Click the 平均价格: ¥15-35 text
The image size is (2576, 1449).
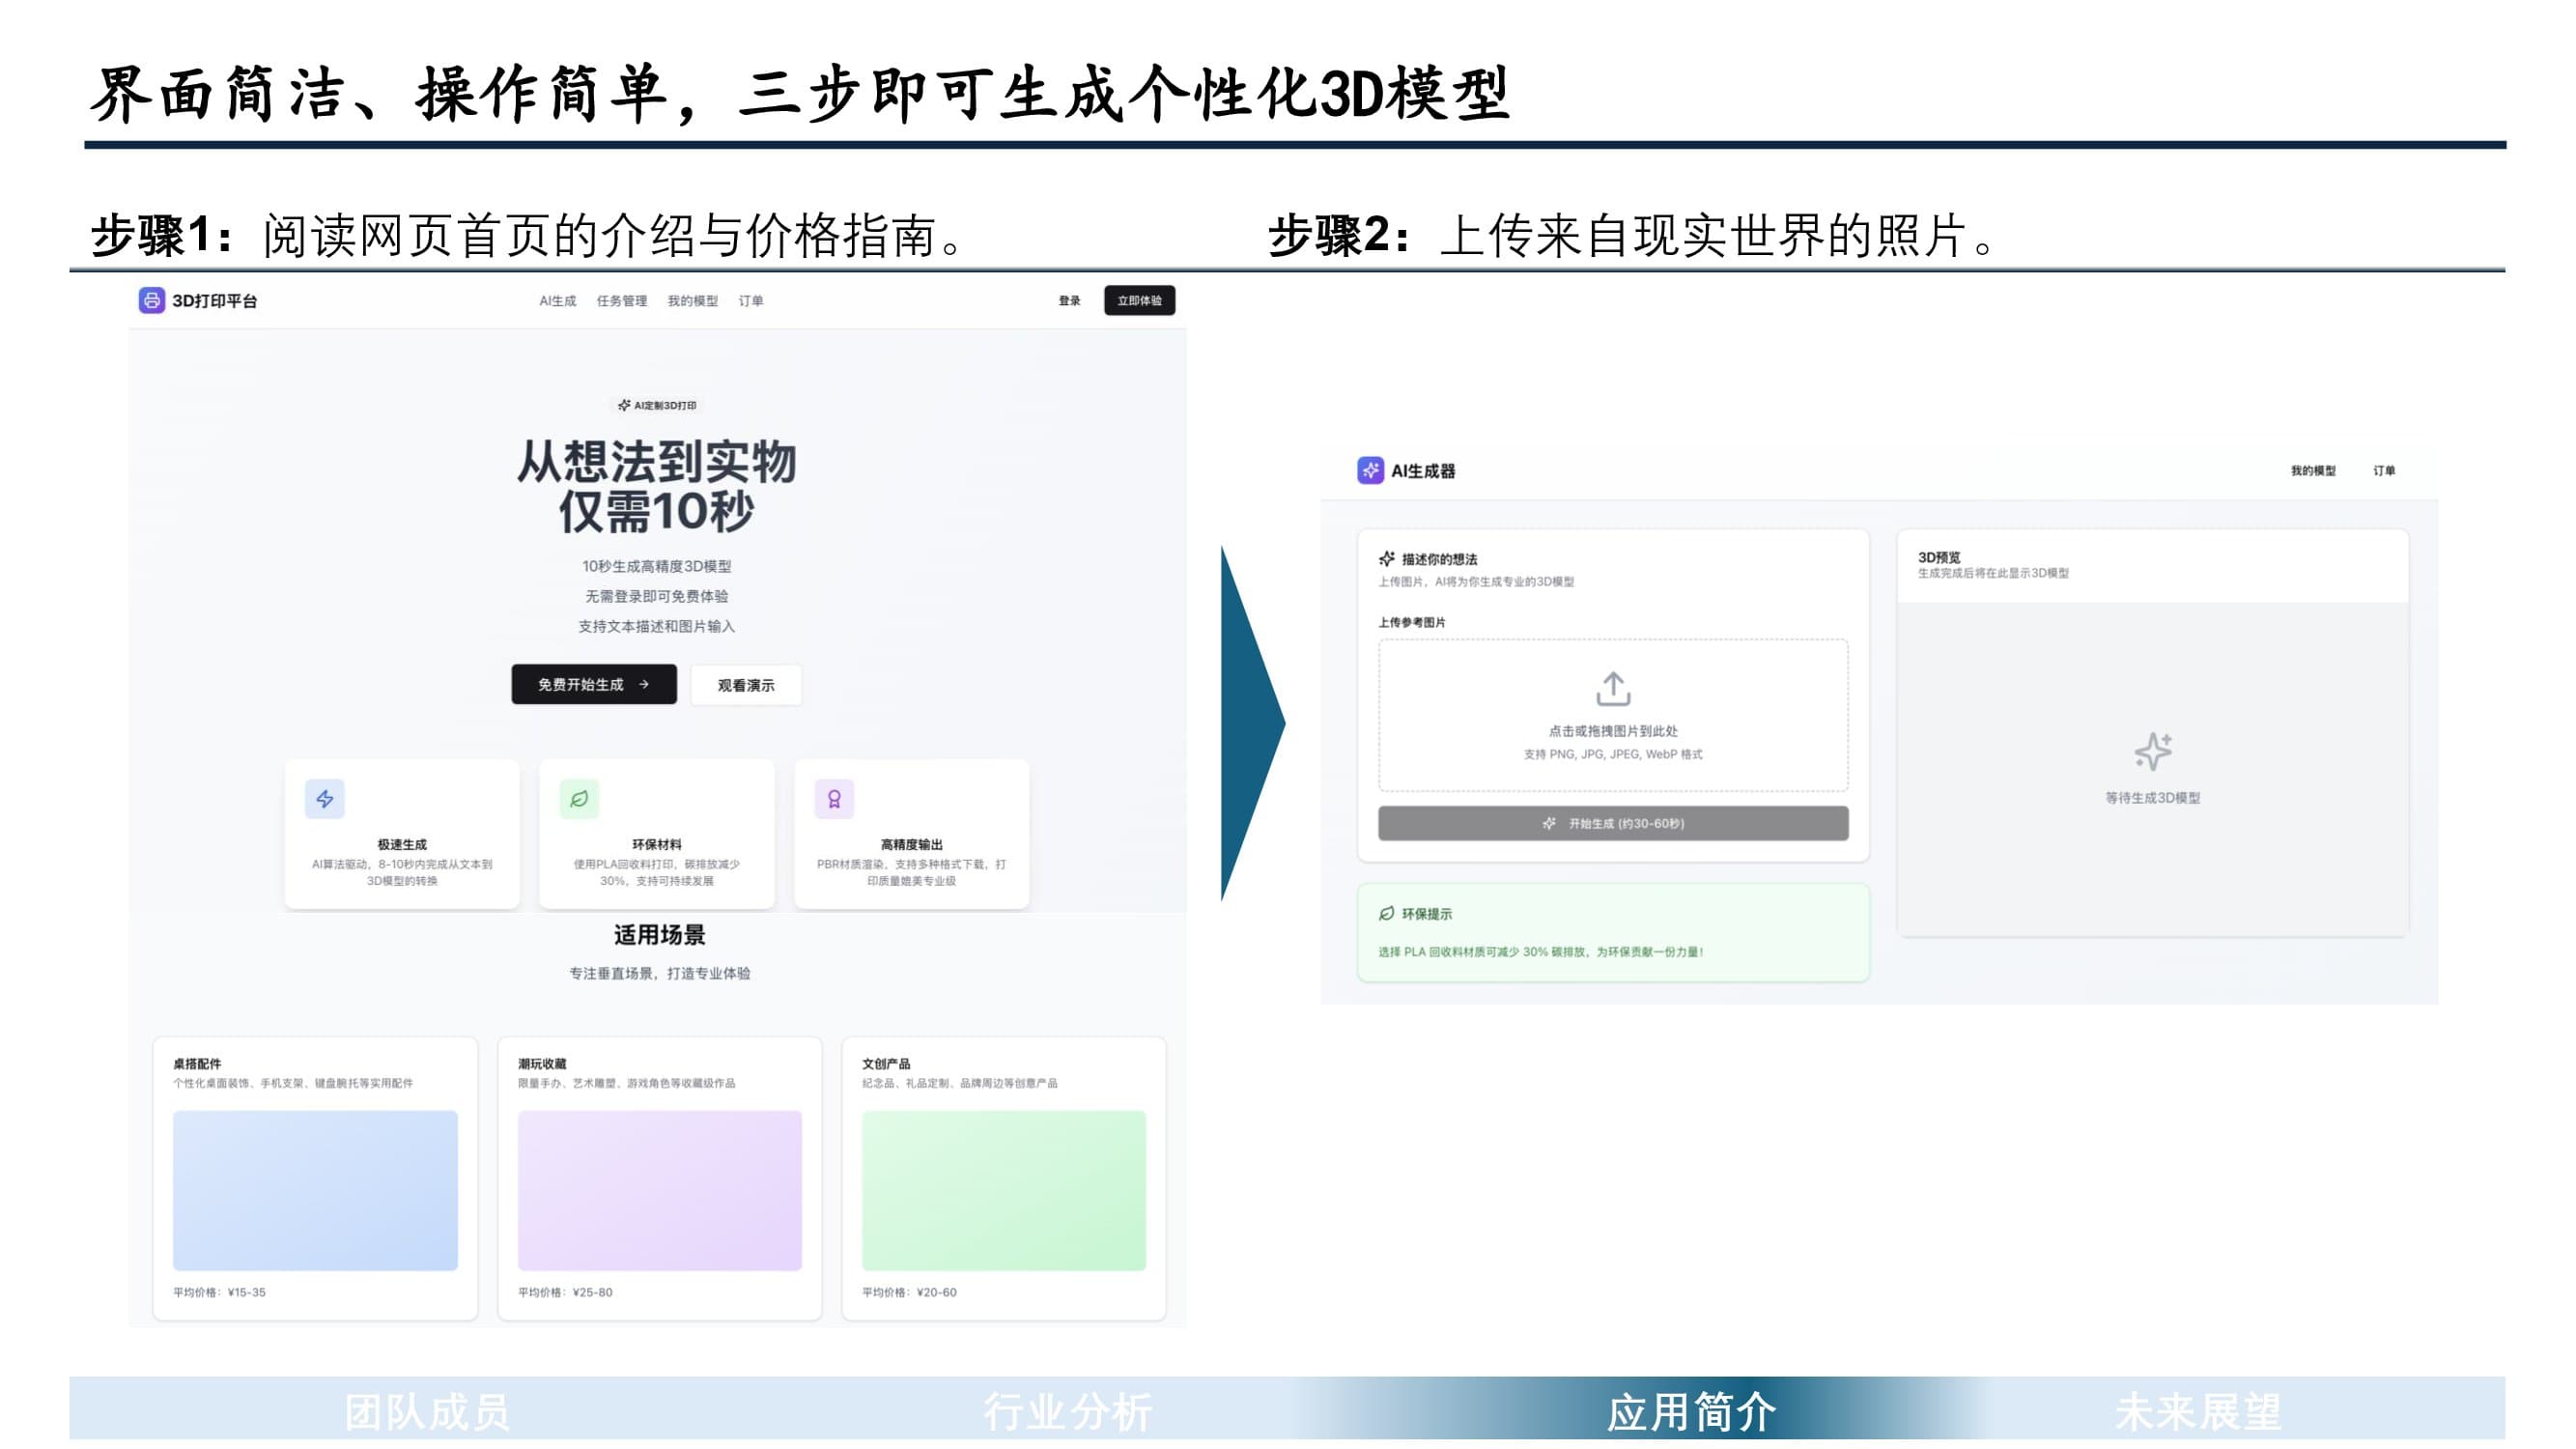[219, 1292]
